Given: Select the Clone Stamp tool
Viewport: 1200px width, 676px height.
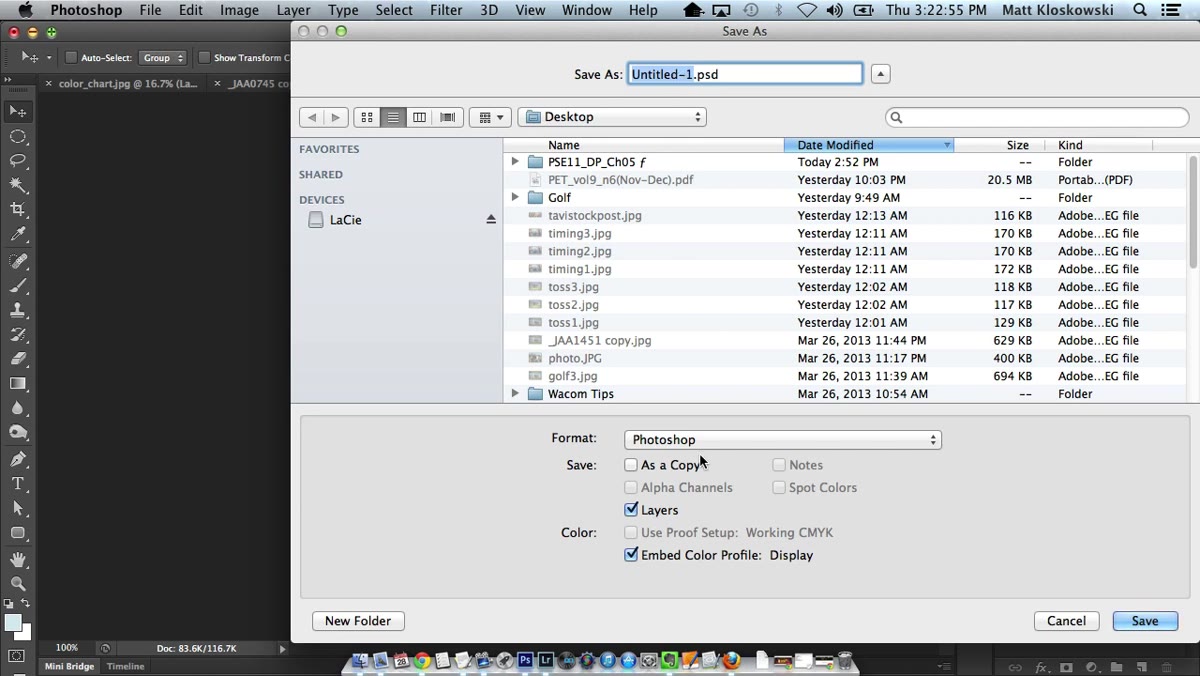Looking at the screenshot, I should tap(18, 310).
